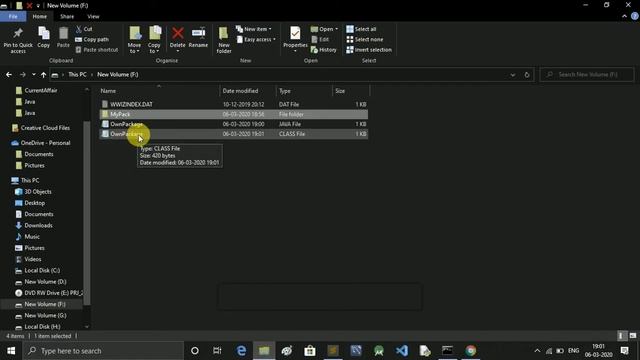Image resolution: width=640 pixels, height=360 pixels.
Task: Go up one folder level
Action: pyautogui.click(x=43, y=75)
